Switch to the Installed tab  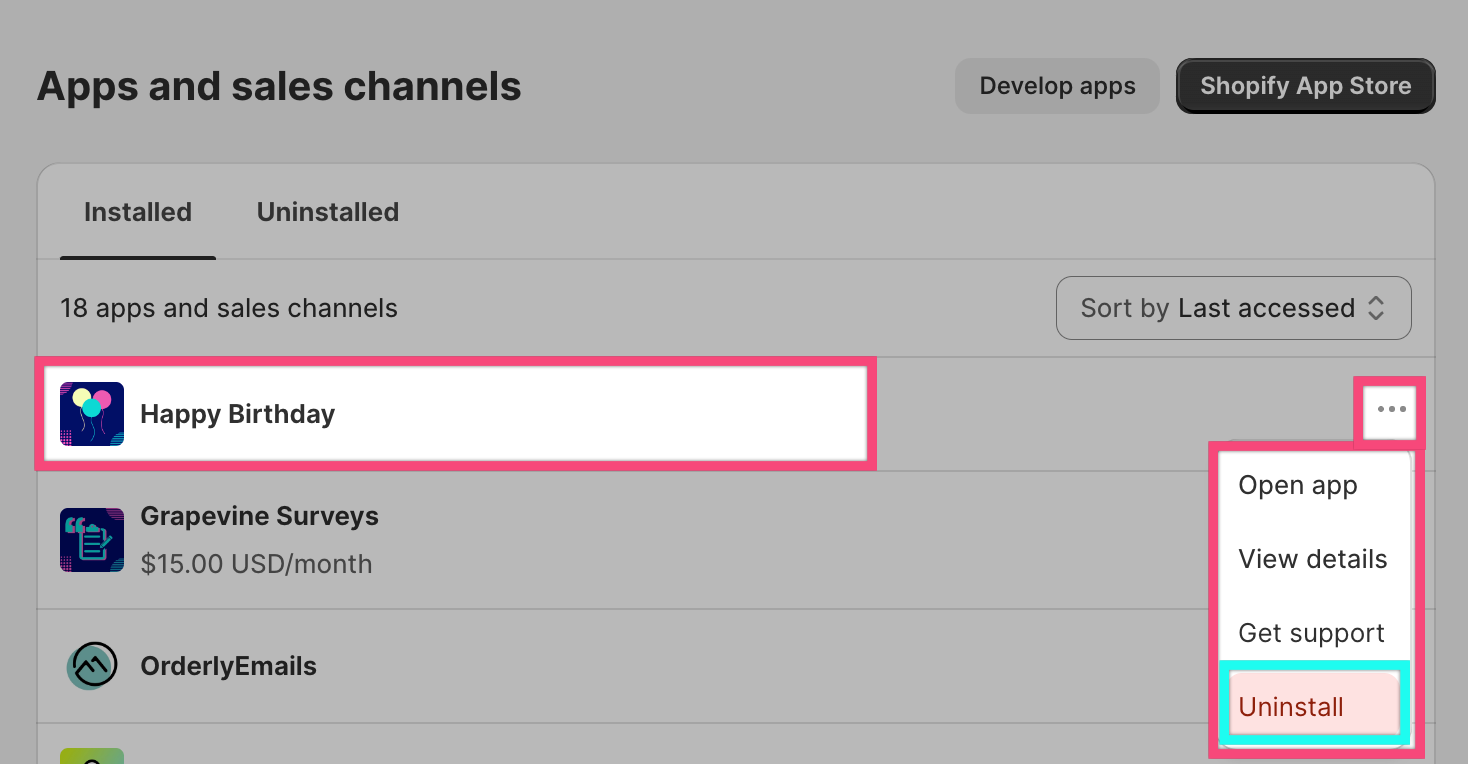coord(138,212)
